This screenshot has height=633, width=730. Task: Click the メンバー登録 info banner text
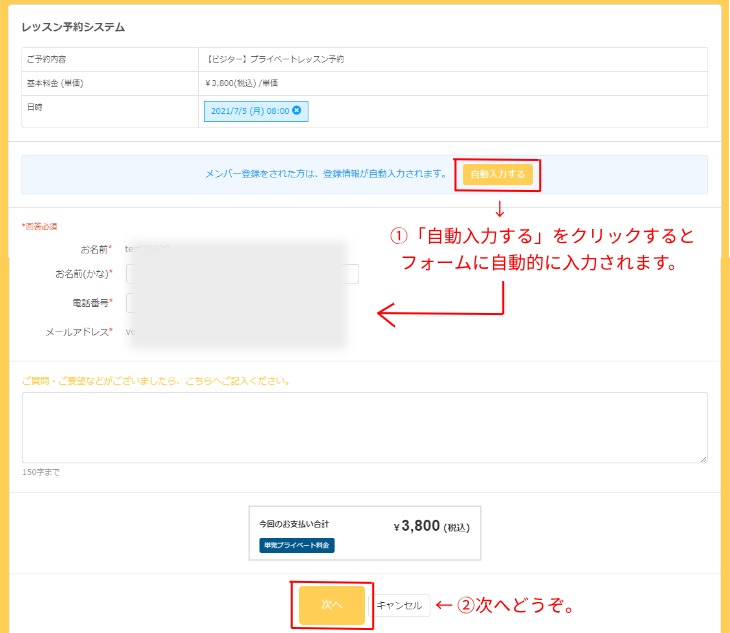click(x=325, y=174)
